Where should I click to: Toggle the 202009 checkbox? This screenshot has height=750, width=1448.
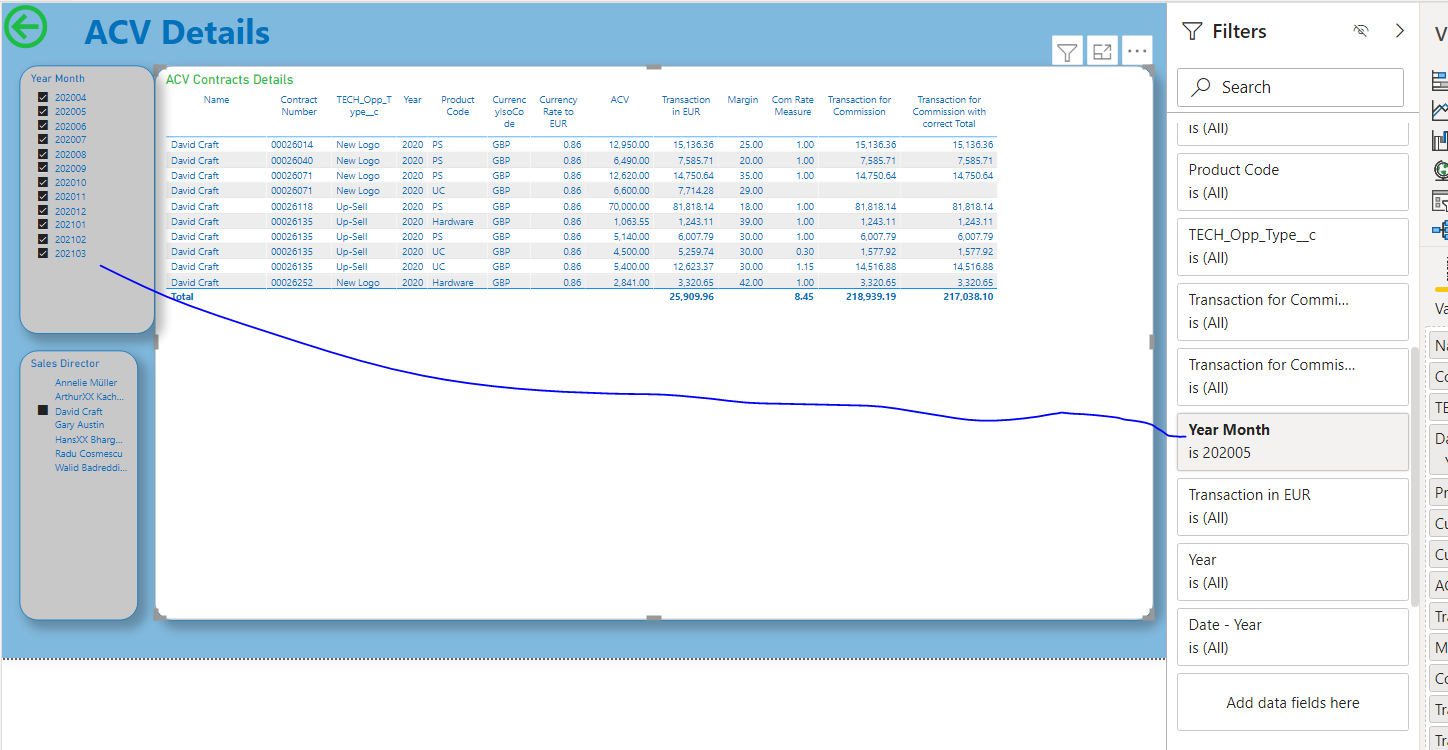pyautogui.click(x=43, y=168)
